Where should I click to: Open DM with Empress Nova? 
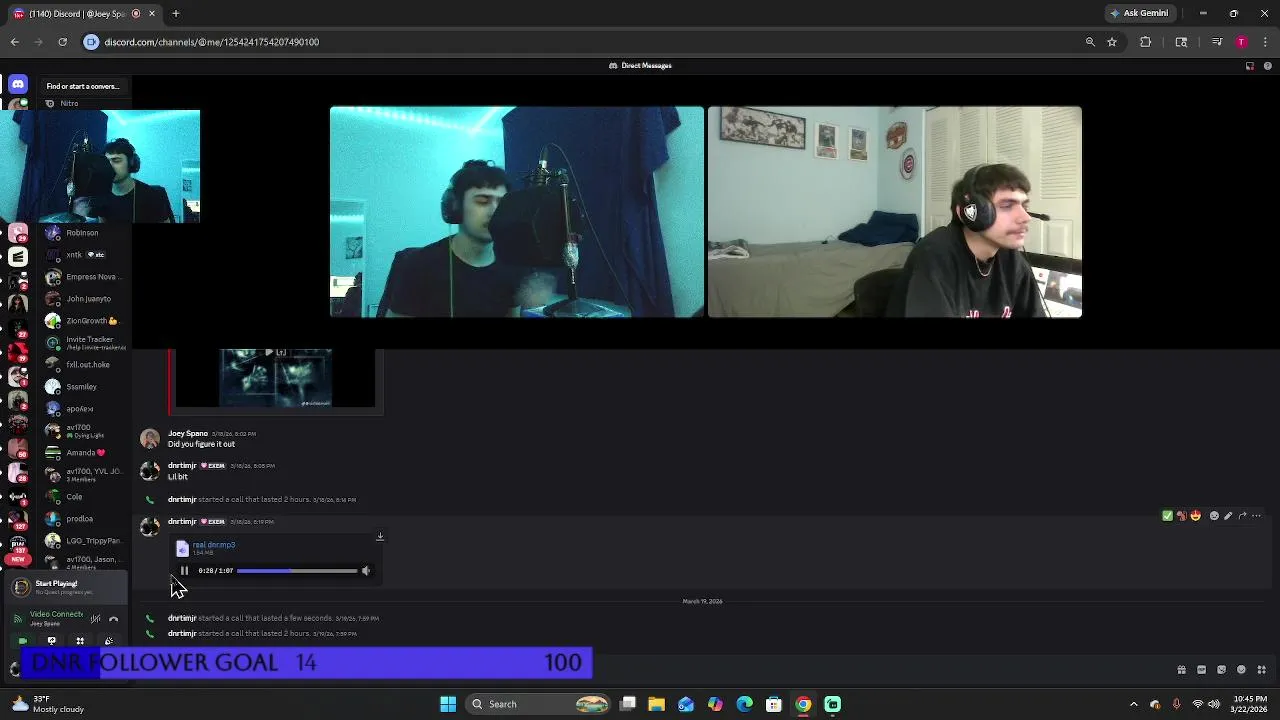84,277
